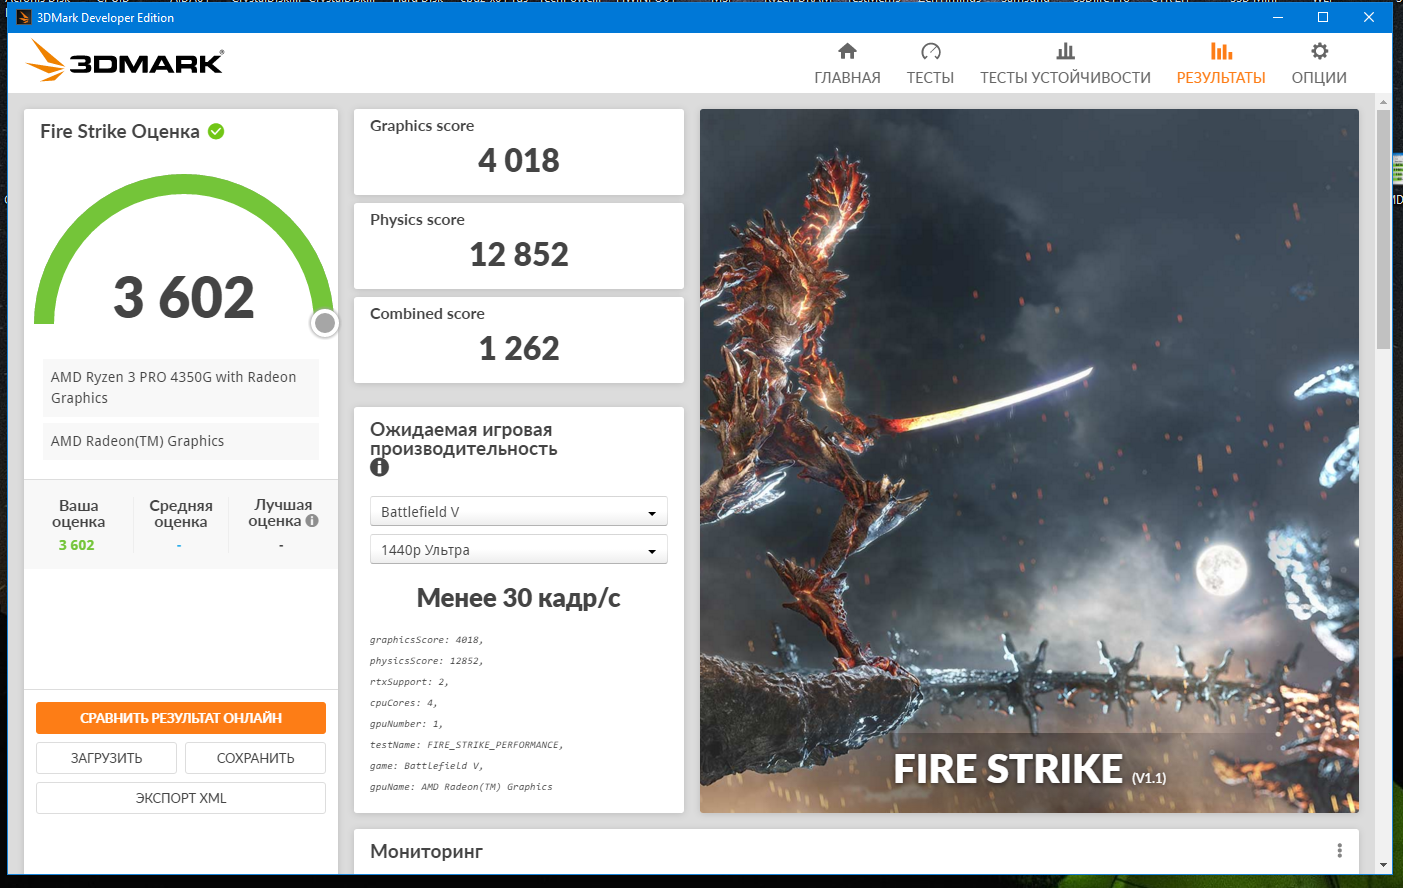Minimize the 3DMark window
This screenshot has height=888, width=1403.
pos(1278,17)
